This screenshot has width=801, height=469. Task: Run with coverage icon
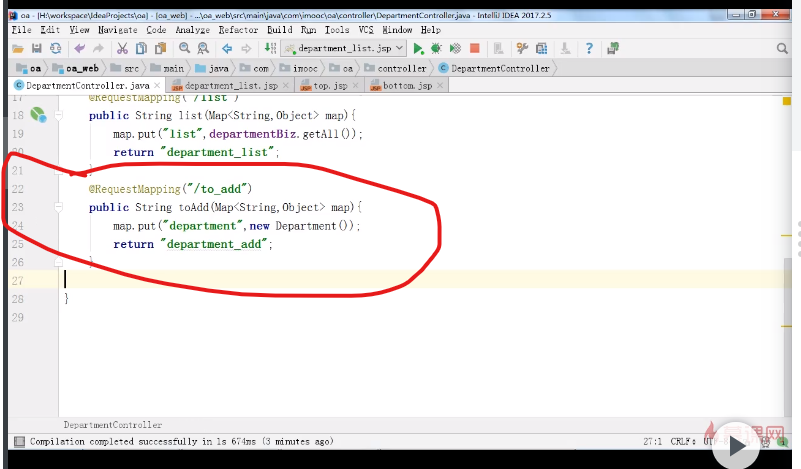tap(455, 49)
